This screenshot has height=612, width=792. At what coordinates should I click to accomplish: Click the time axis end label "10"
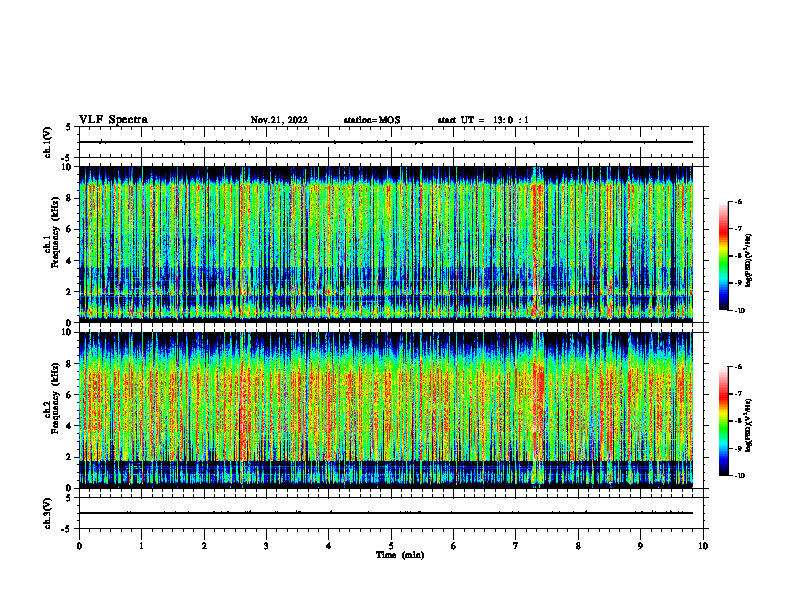[703, 546]
